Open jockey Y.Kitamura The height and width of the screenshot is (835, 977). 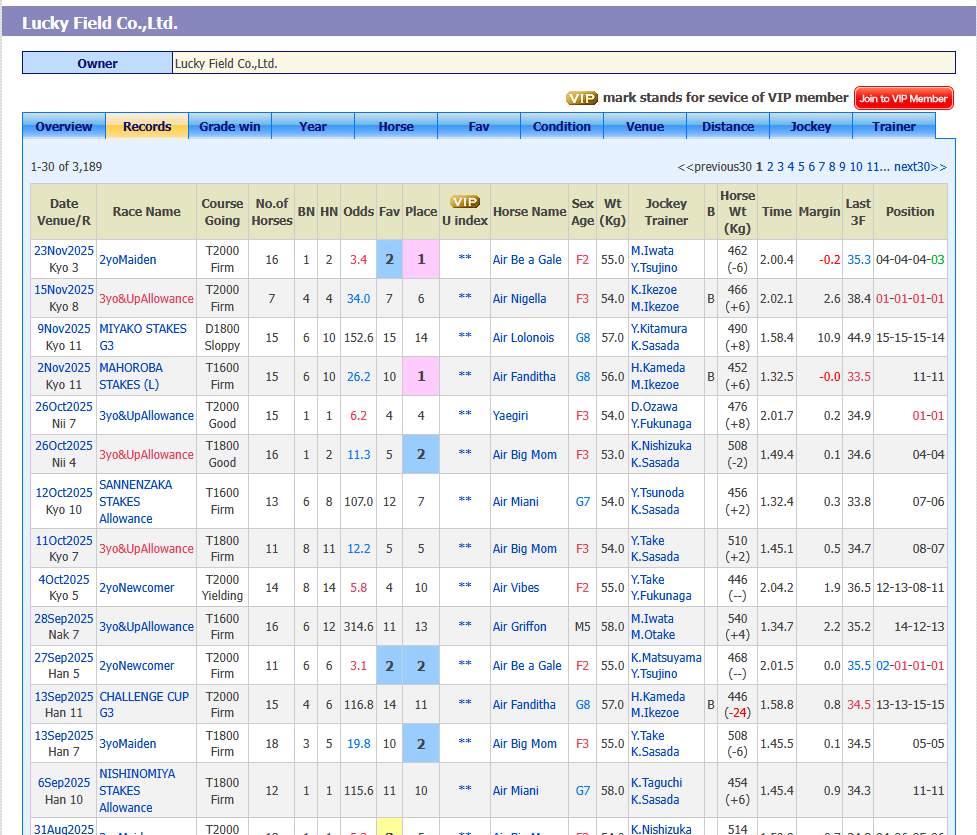click(x=659, y=329)
